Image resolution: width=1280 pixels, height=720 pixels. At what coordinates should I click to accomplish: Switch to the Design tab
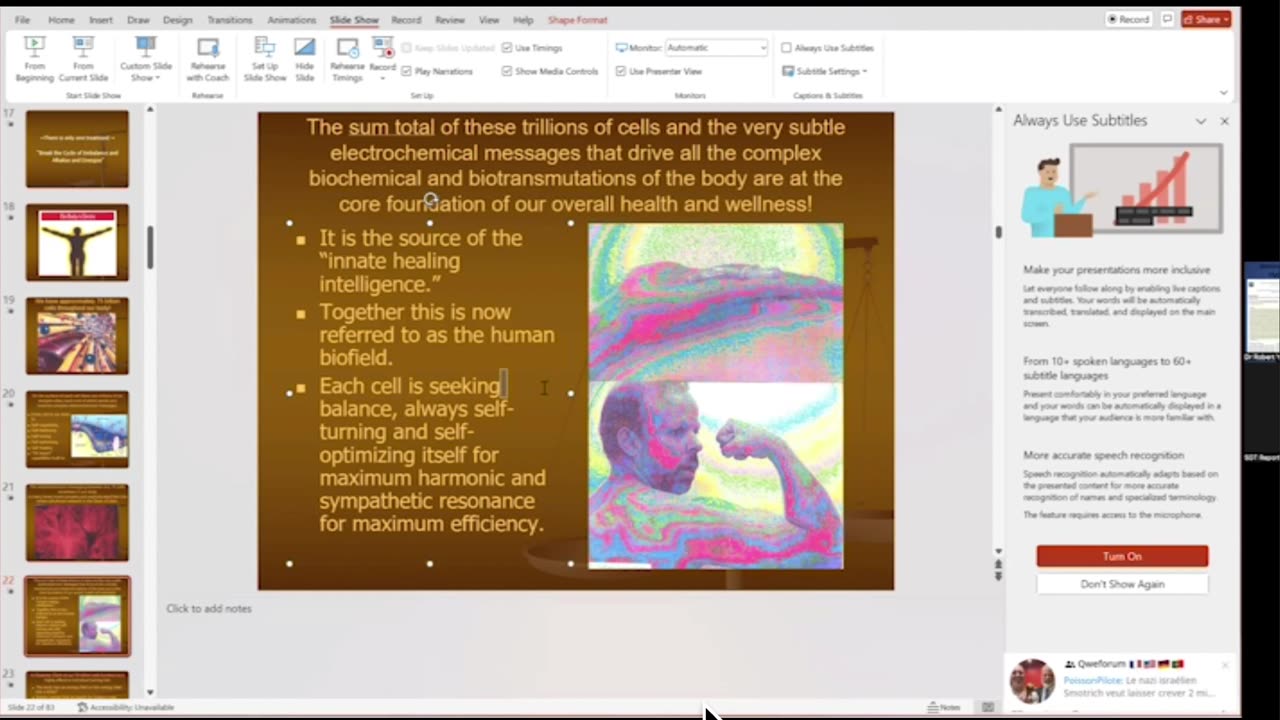tap(177, 20)
